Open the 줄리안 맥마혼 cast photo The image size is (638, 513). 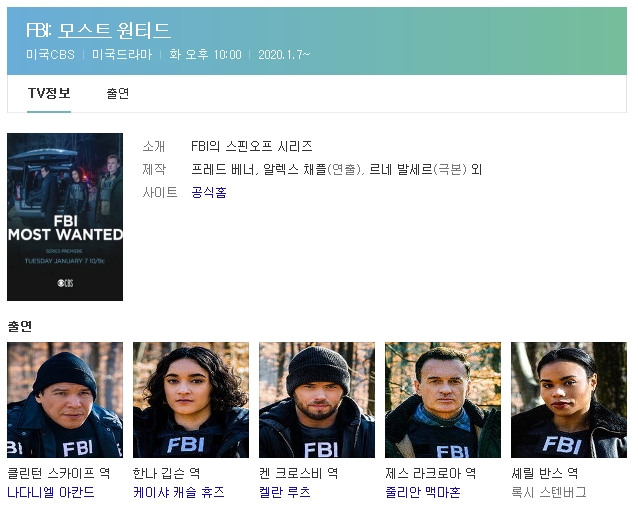coord(443,400)
